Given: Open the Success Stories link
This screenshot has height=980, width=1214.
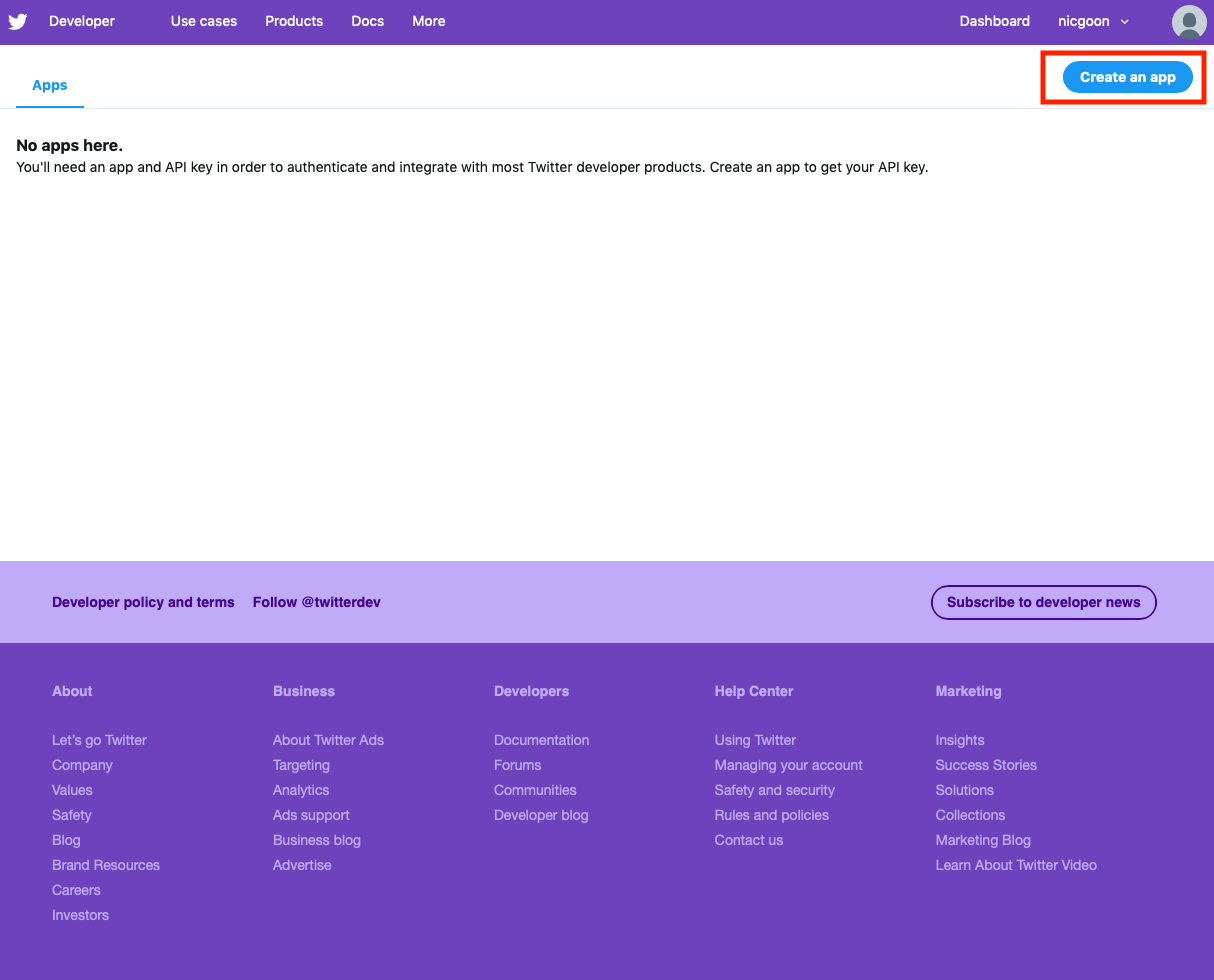Looking at the screenshot, I should 986,765.
